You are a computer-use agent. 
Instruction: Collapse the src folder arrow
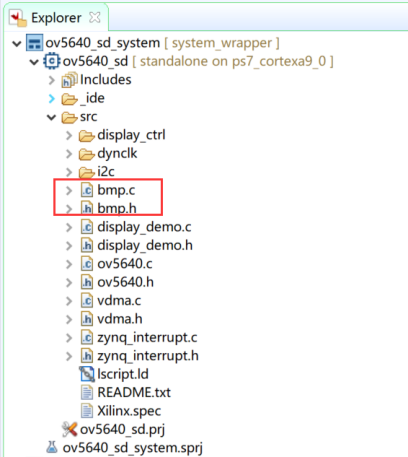pos(51,117)
